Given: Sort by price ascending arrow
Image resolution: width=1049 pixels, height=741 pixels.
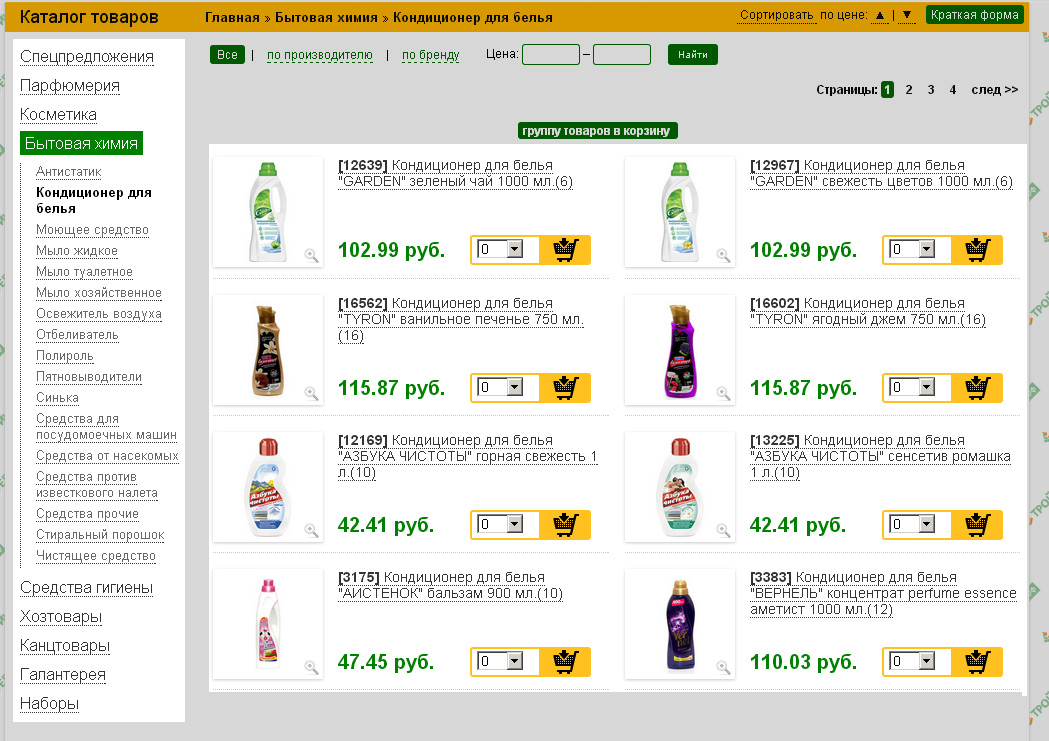Looking at the screenshot, I should pos(880,15).
